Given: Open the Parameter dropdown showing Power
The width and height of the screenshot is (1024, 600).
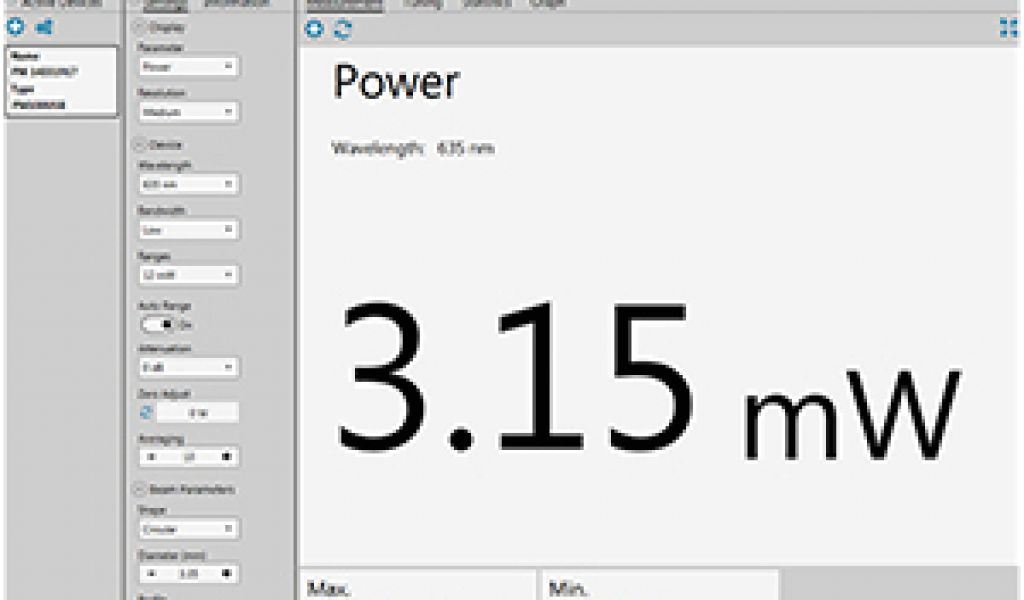Looking at the screenshot, I should 188,67.
